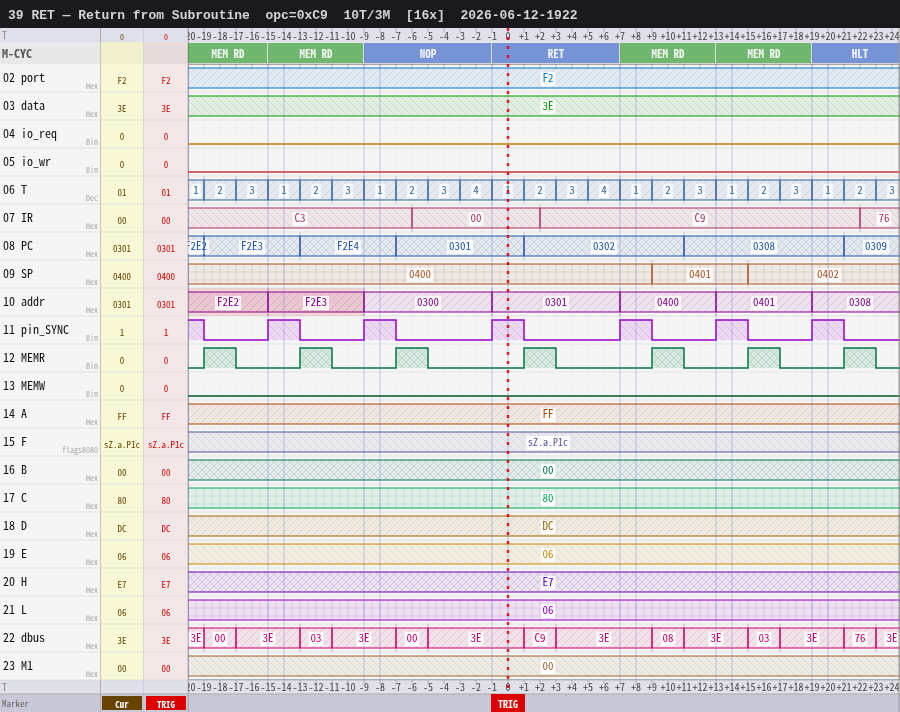
Task: Click the 0302 segment on PC waveform
Action: click(x=604, y=246)
